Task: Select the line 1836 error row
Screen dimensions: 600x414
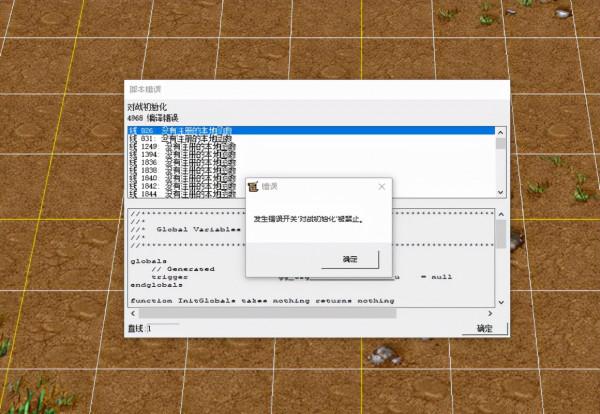Action: click(x=180, y=162)
